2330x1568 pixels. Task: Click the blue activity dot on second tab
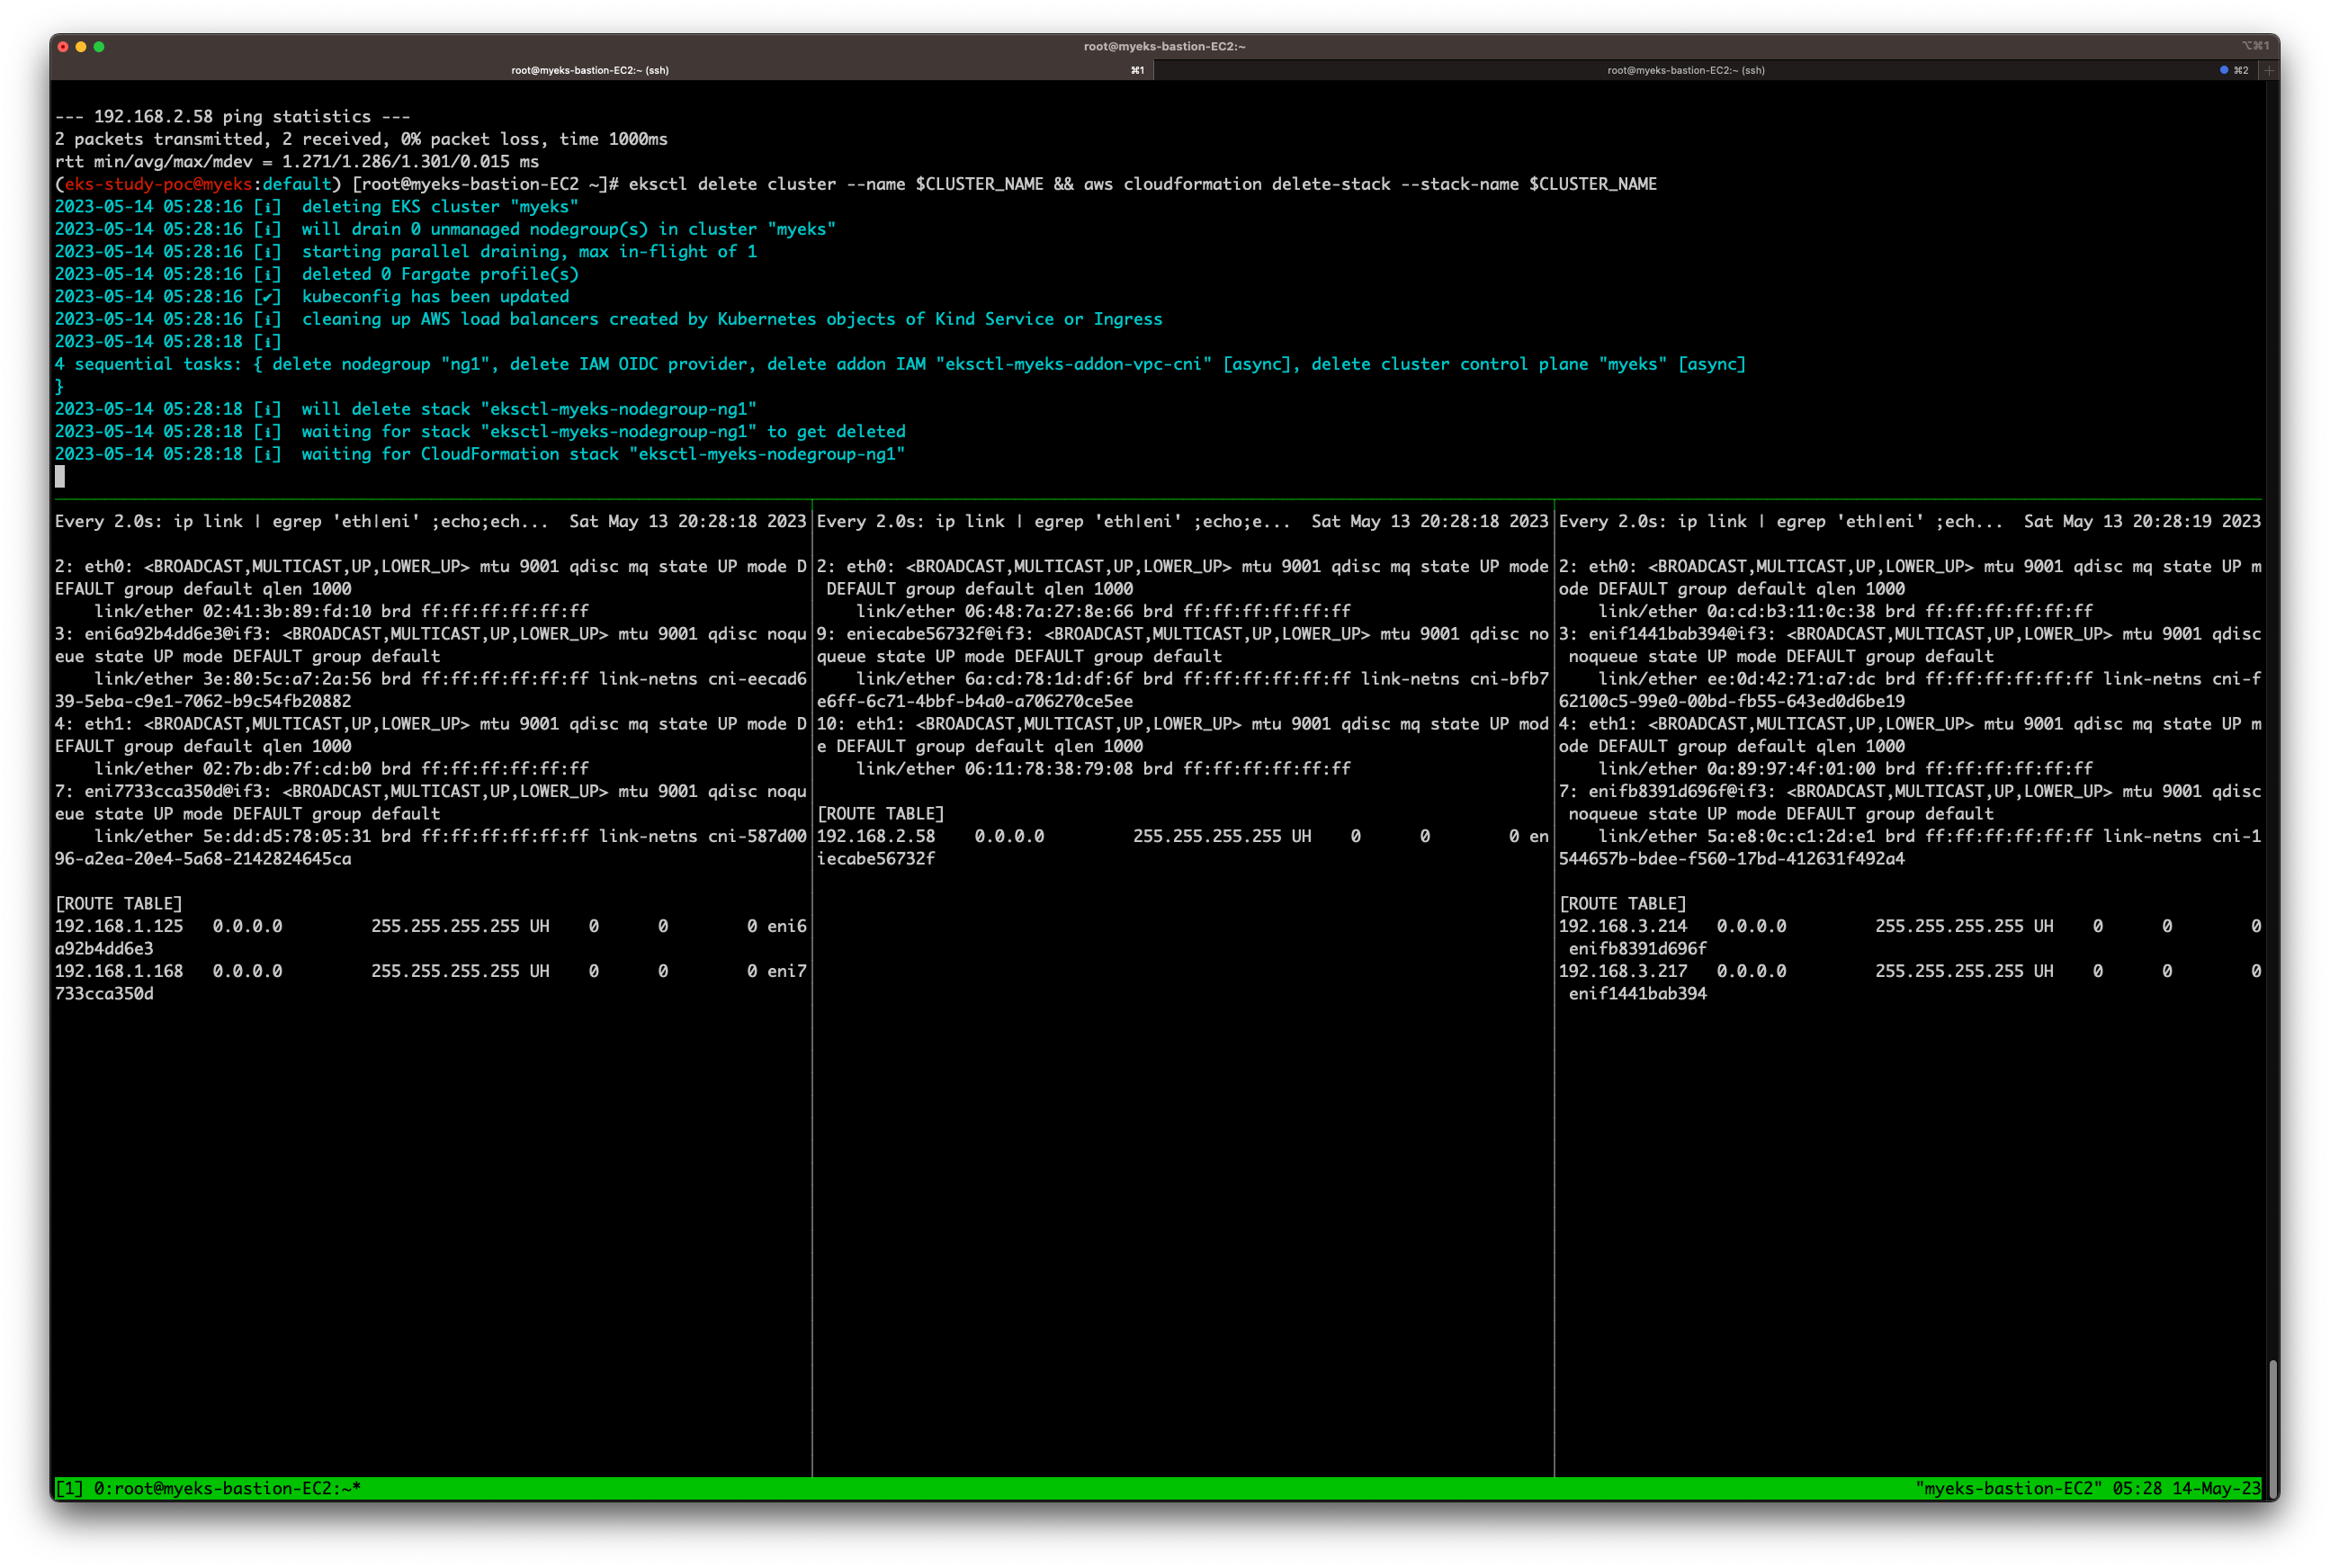click(2223, 70)
